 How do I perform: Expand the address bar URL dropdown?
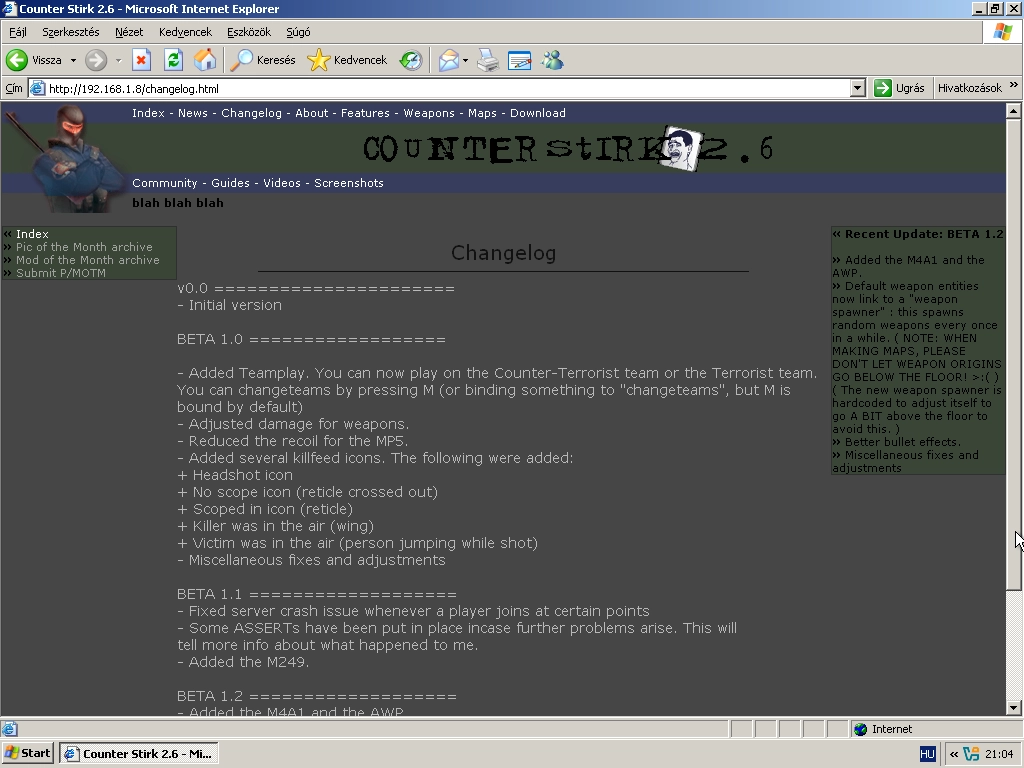858,88
